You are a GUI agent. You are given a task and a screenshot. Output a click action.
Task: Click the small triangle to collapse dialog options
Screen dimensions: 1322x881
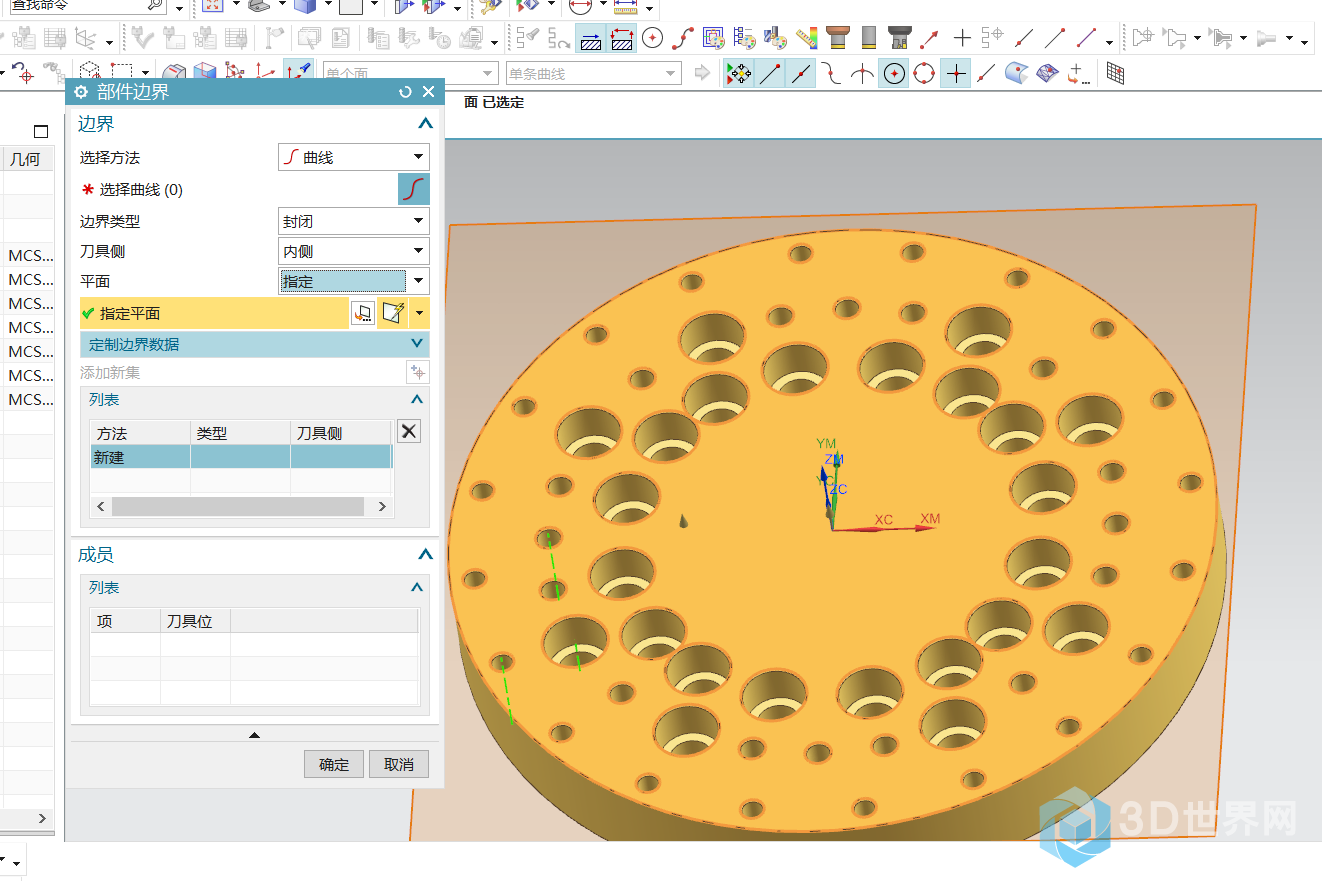[x=254, y=735]
